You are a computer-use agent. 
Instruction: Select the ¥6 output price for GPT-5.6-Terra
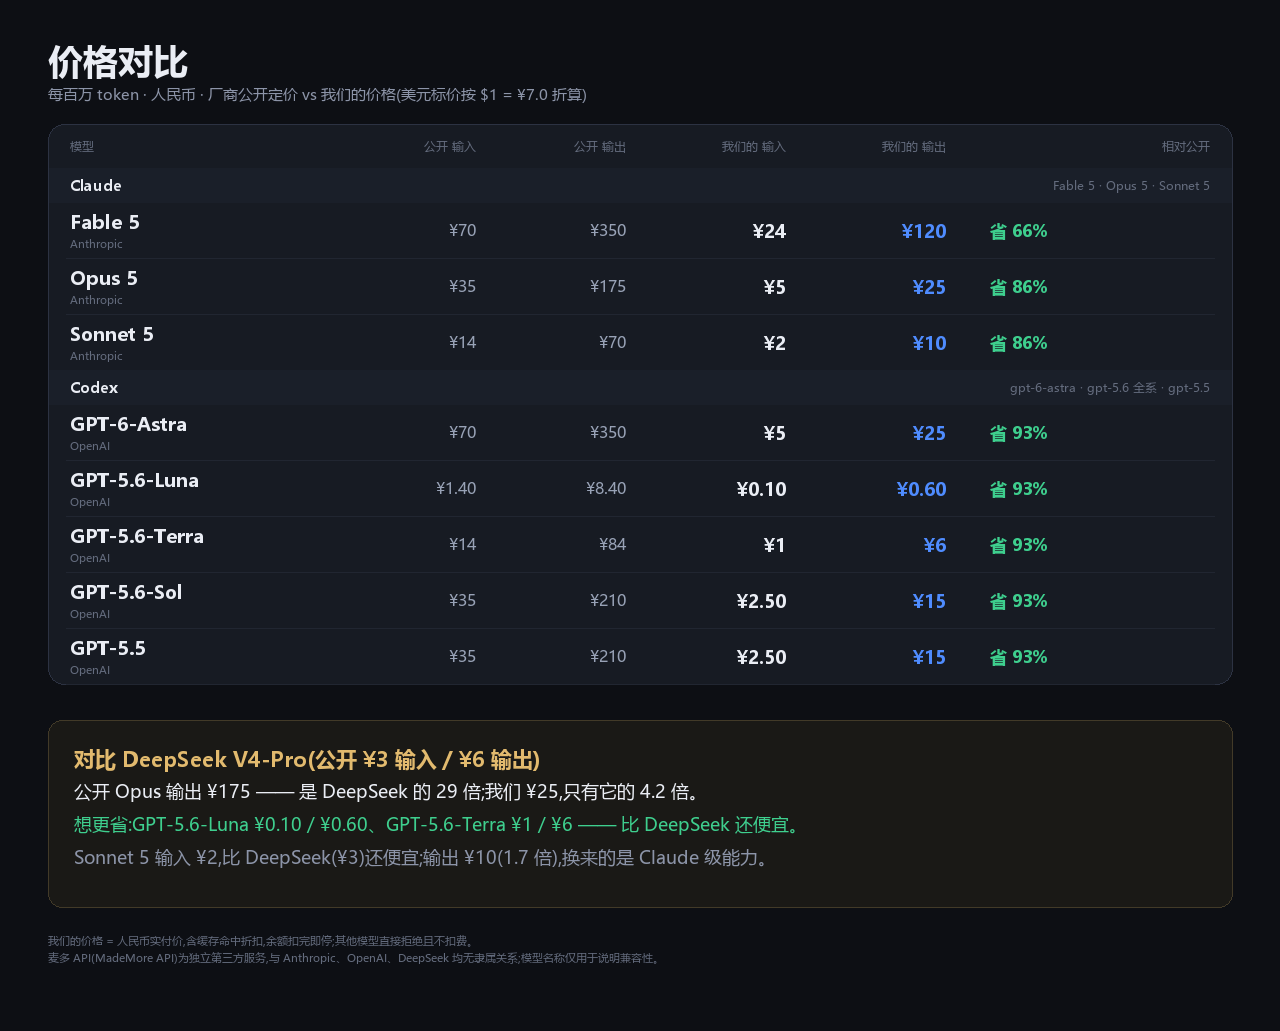(935, 546)
